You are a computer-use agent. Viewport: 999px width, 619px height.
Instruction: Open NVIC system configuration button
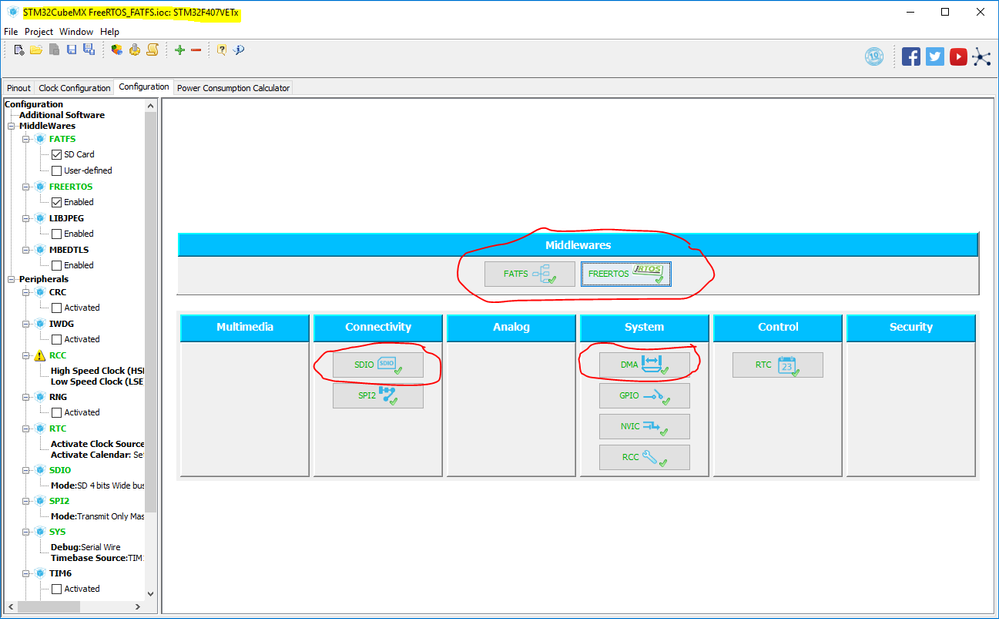pos(644,427)
